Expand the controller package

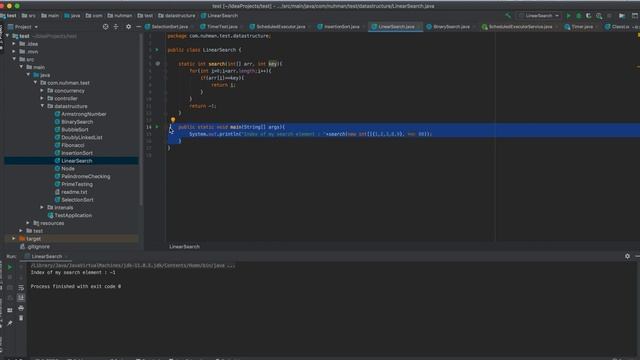42,98
